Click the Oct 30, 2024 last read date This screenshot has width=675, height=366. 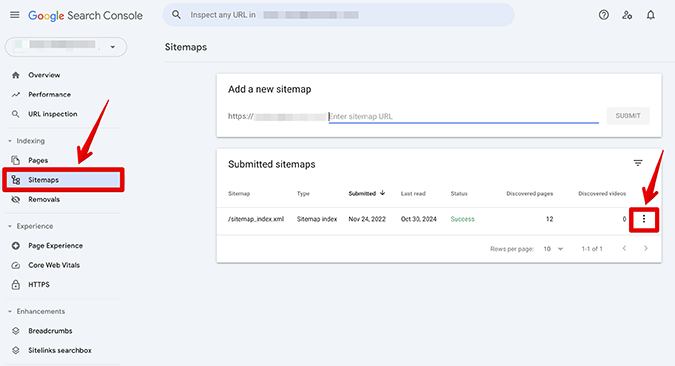coord(418,219)
